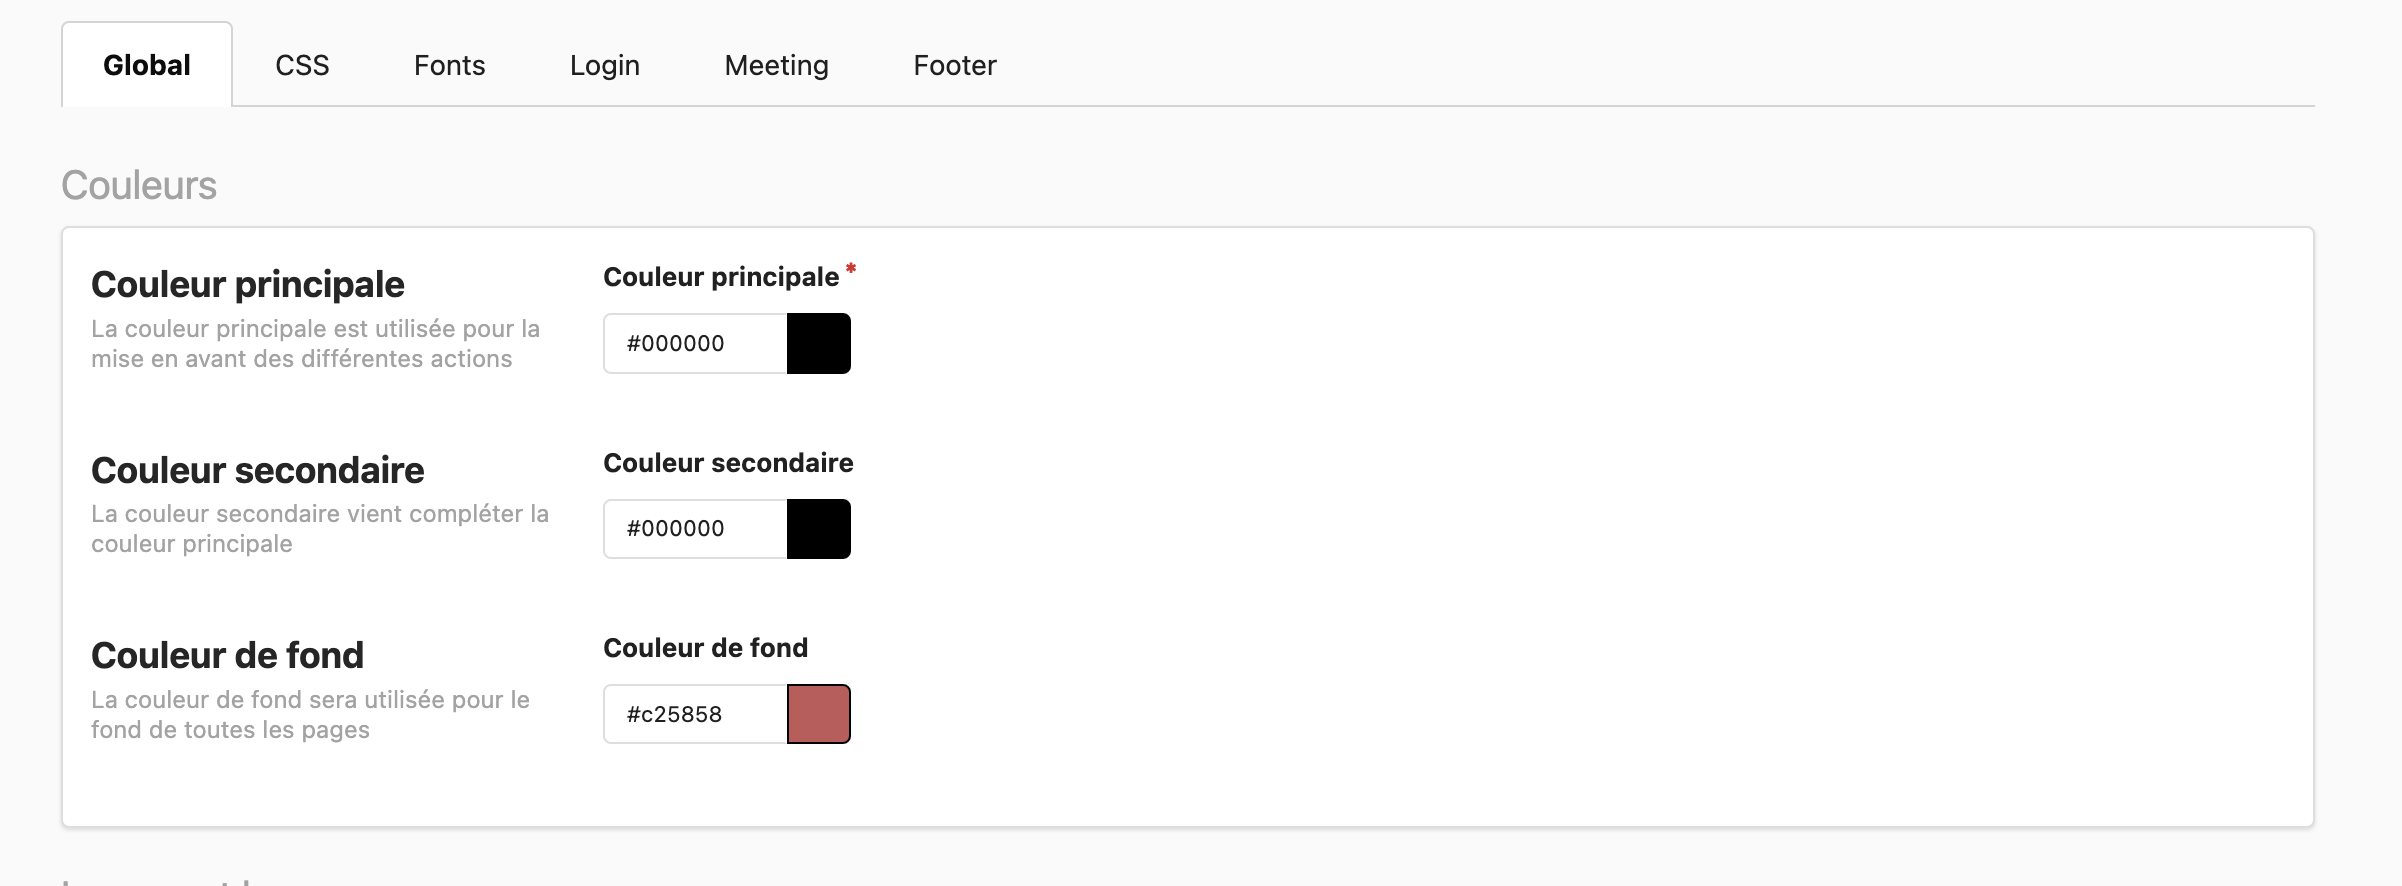This screenshot has height=886, width=2402.
Task: Click the small Couleur secondaire field label
Action: [x=728, y=463]
